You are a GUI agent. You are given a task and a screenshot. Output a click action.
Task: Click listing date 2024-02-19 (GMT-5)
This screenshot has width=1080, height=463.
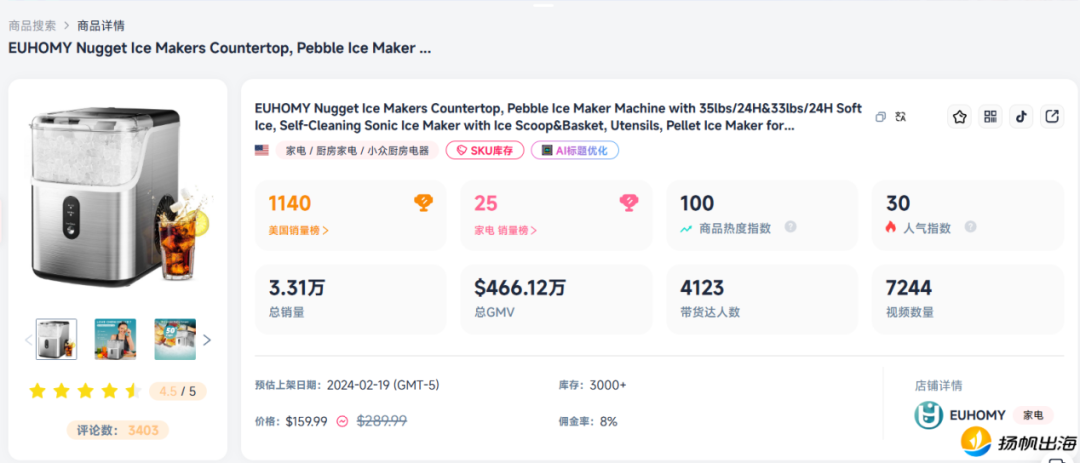coord(383,385)
